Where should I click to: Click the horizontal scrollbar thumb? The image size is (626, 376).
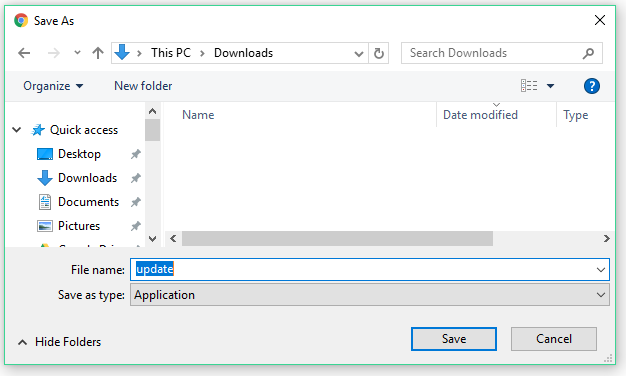pyautogui.click(x=337, y=239)
